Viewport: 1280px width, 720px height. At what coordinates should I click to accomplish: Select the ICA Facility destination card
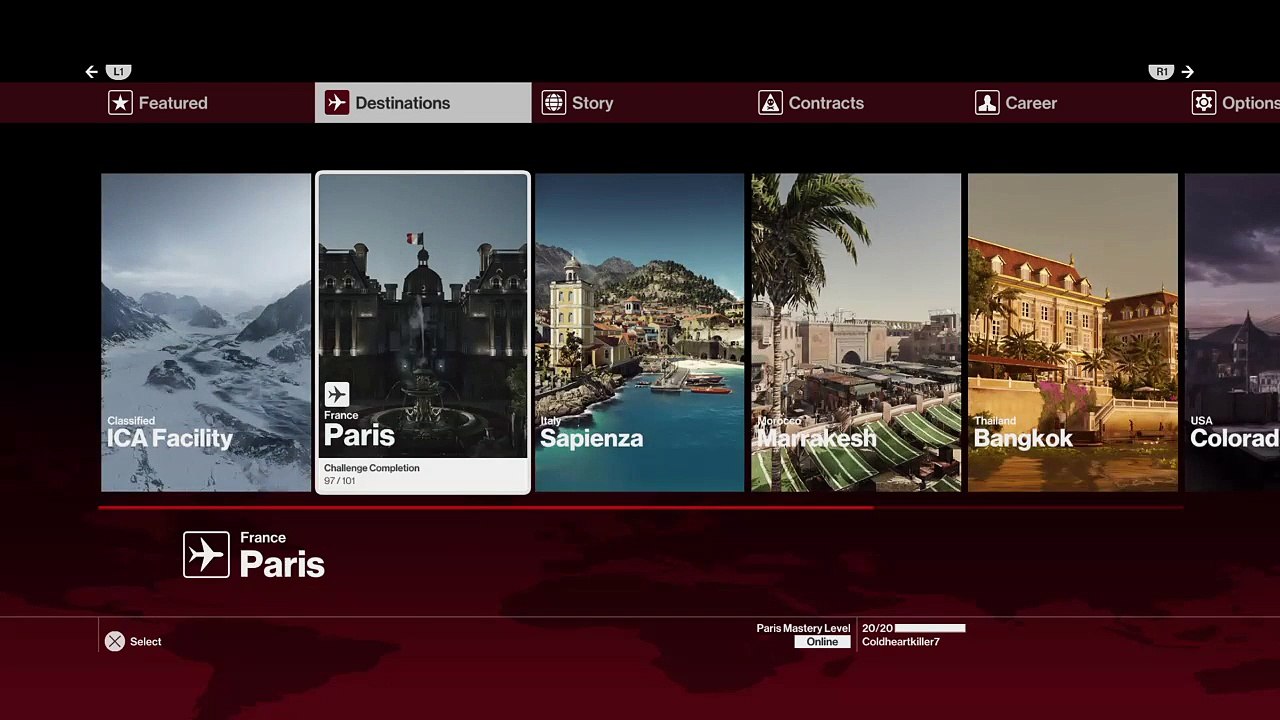(206, 333)
